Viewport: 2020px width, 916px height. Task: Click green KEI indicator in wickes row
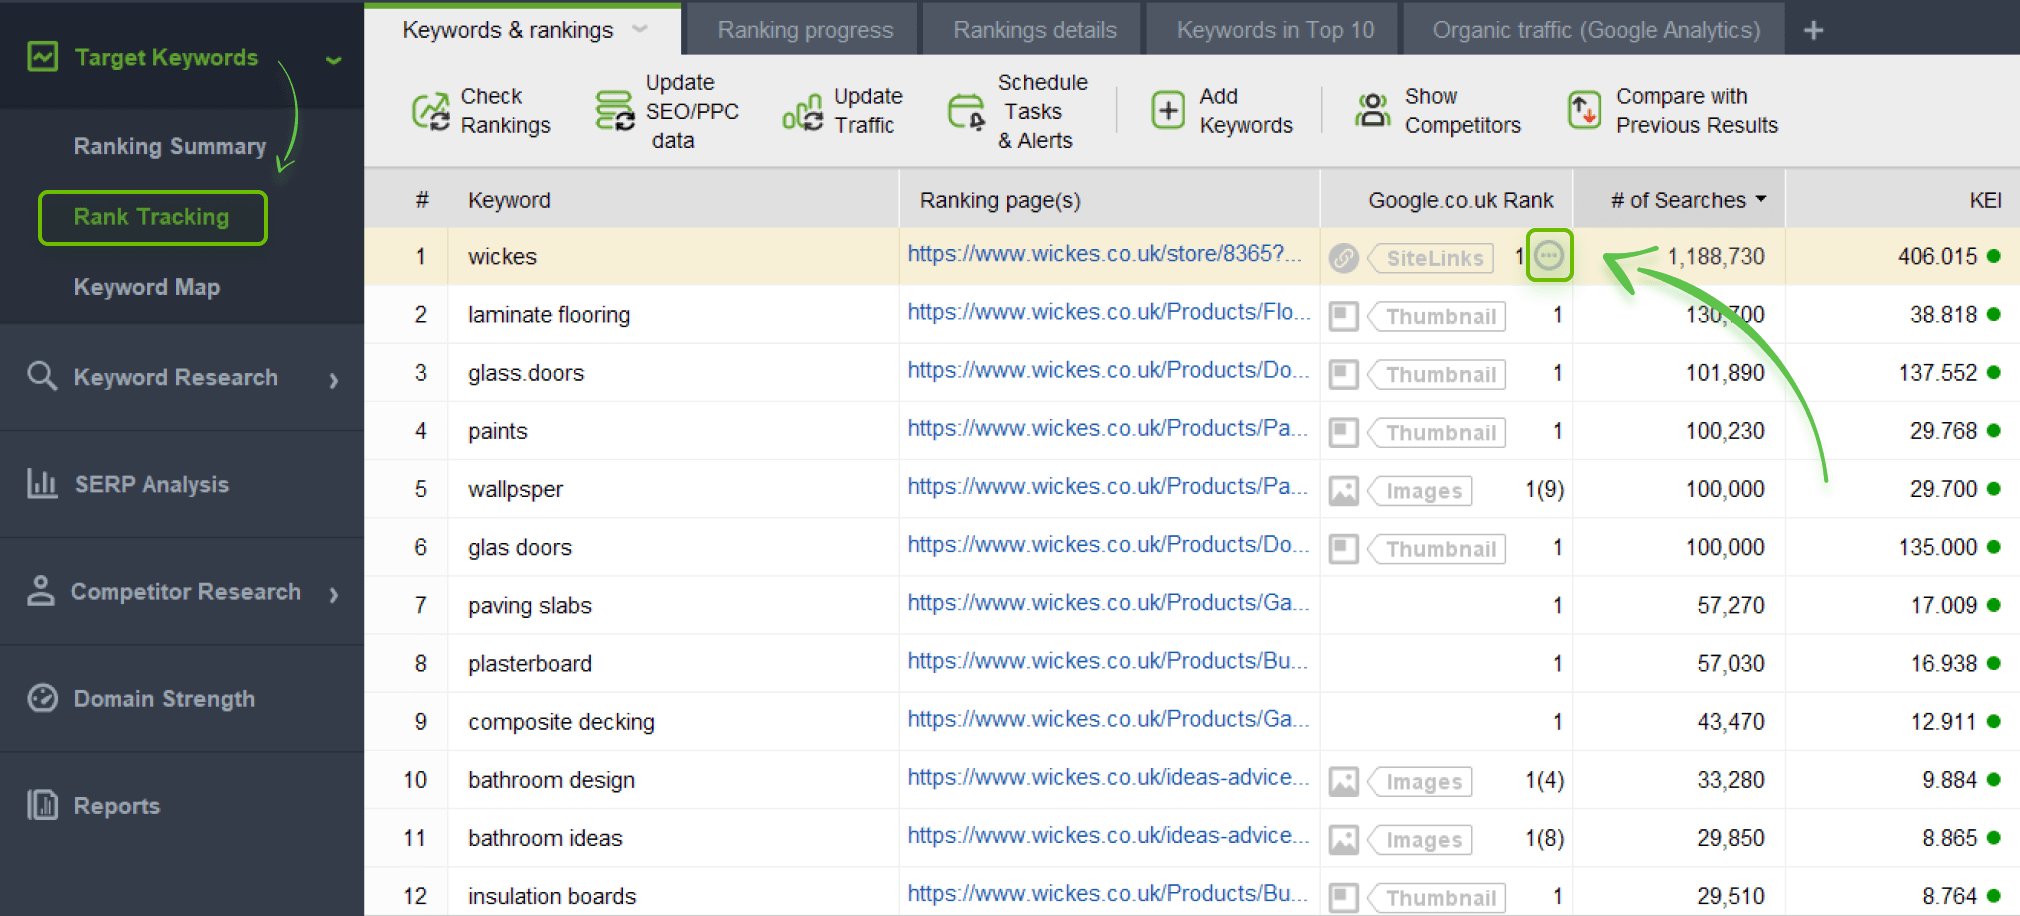coord(1994,256)
